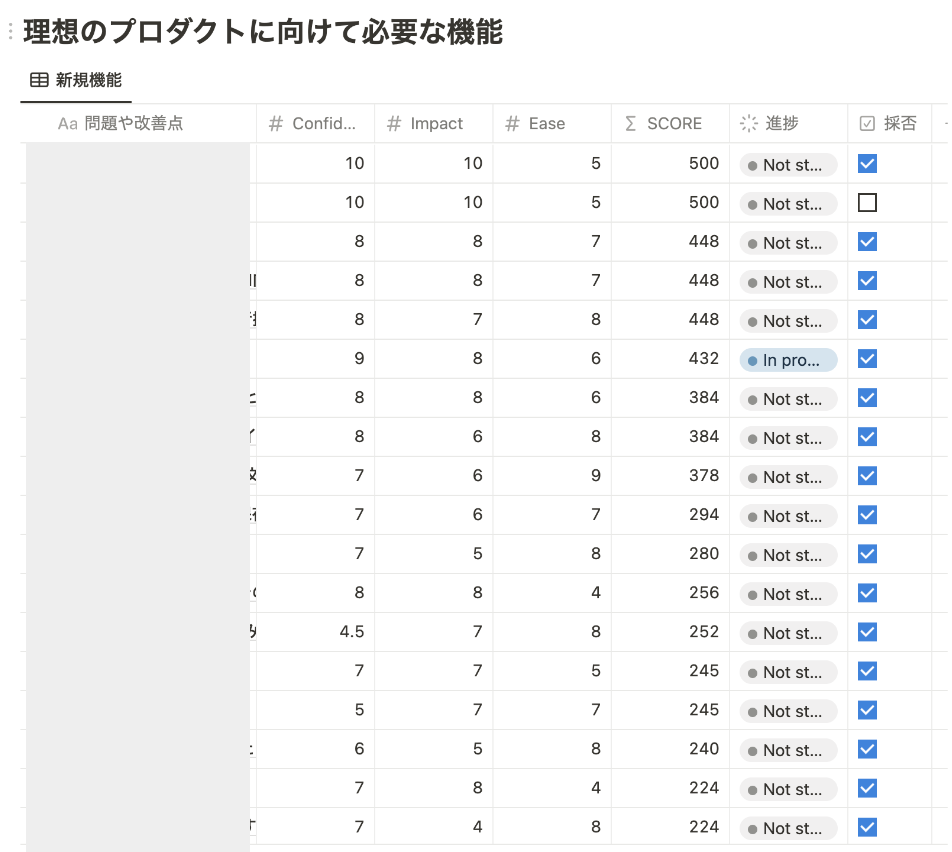952x852 pixels.
Task: Select the SCORE cell showing 432
Action: pos(670,358)
